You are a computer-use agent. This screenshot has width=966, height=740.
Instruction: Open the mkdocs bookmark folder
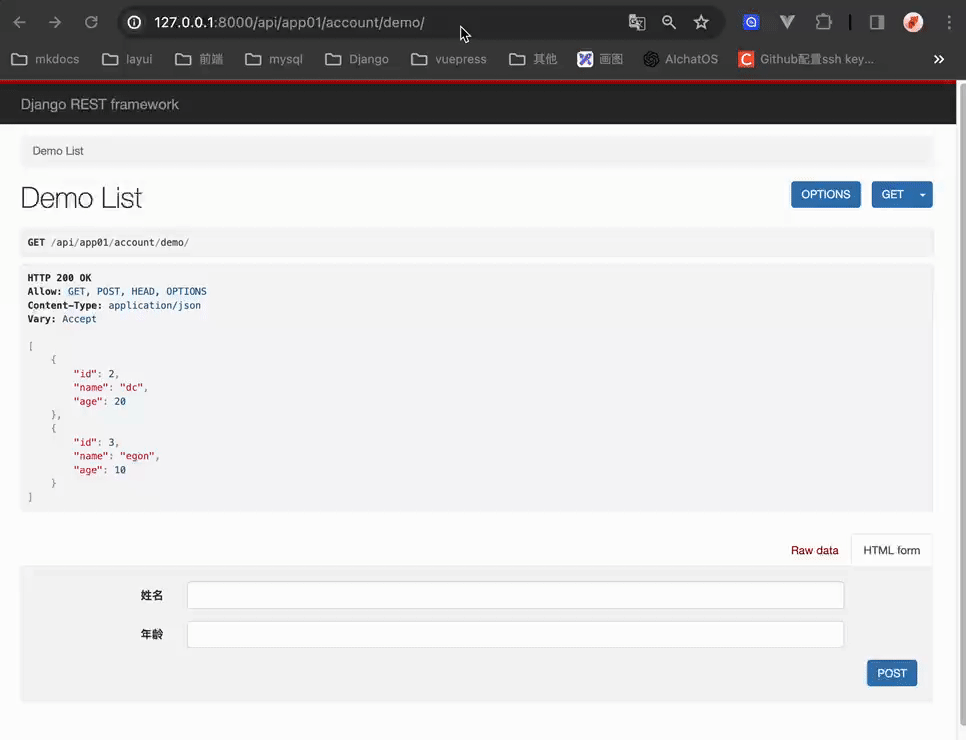point(45,59)
